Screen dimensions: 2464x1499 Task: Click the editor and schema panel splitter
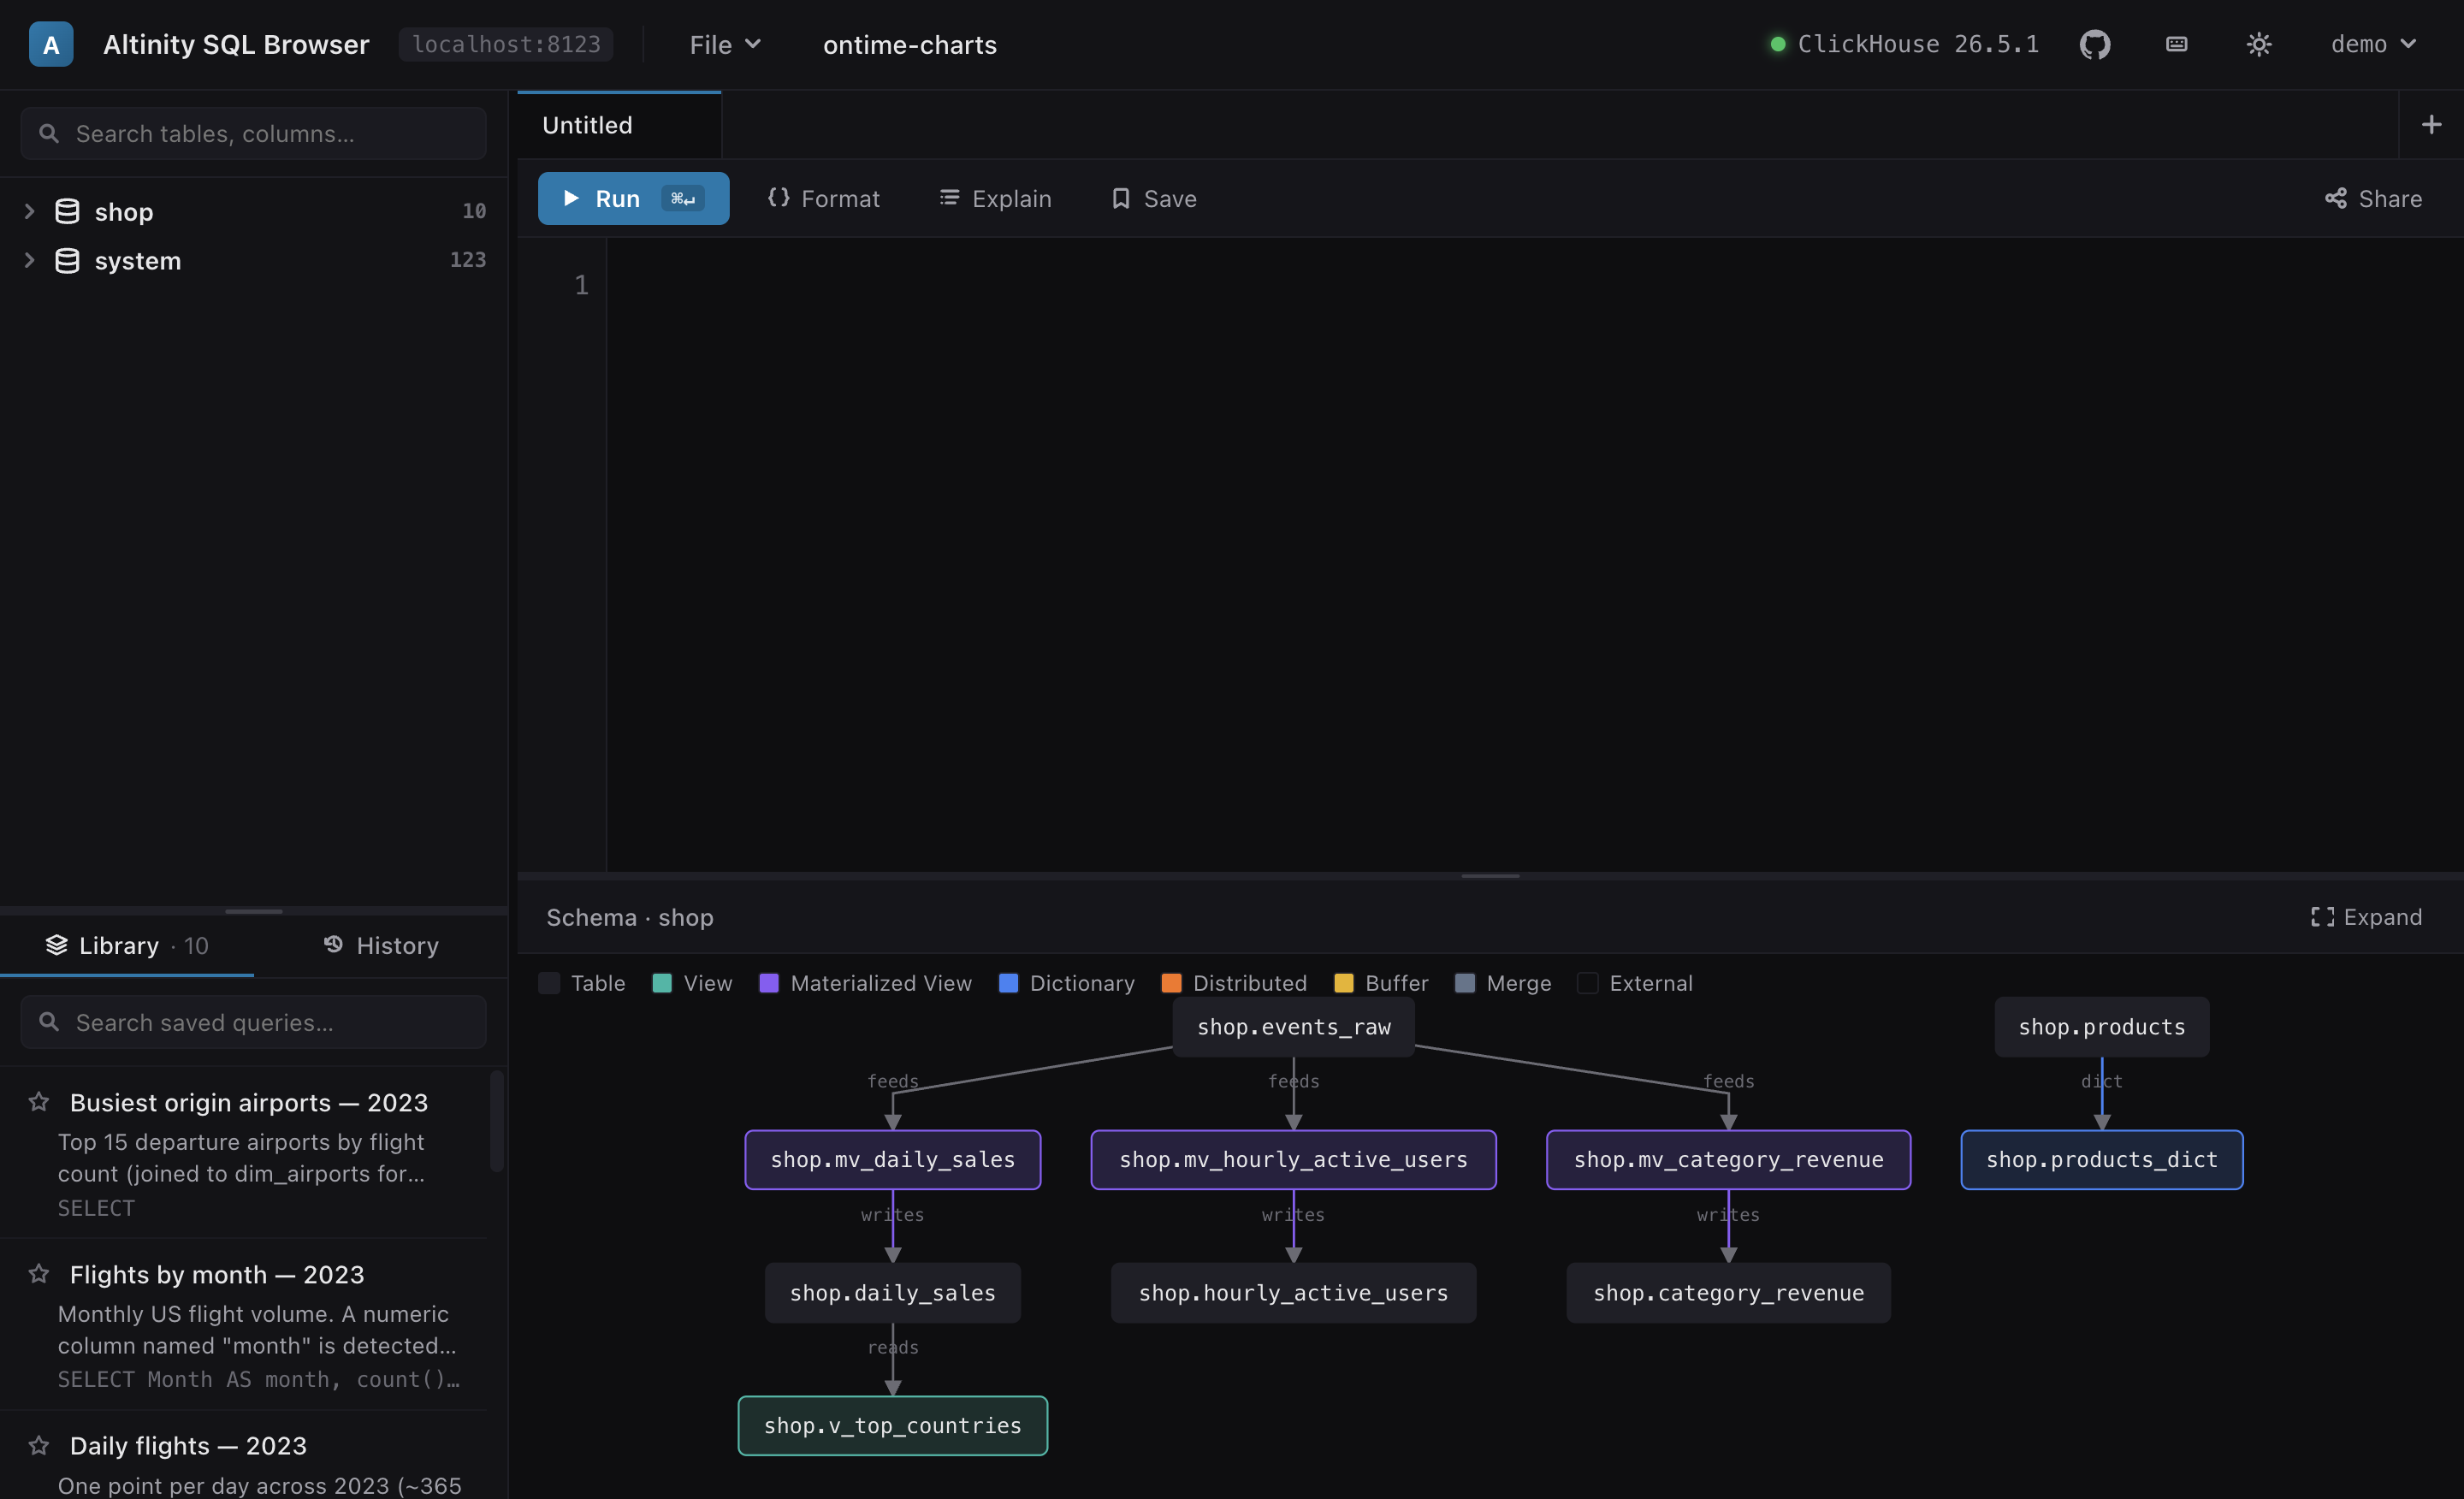(1490, 875)
